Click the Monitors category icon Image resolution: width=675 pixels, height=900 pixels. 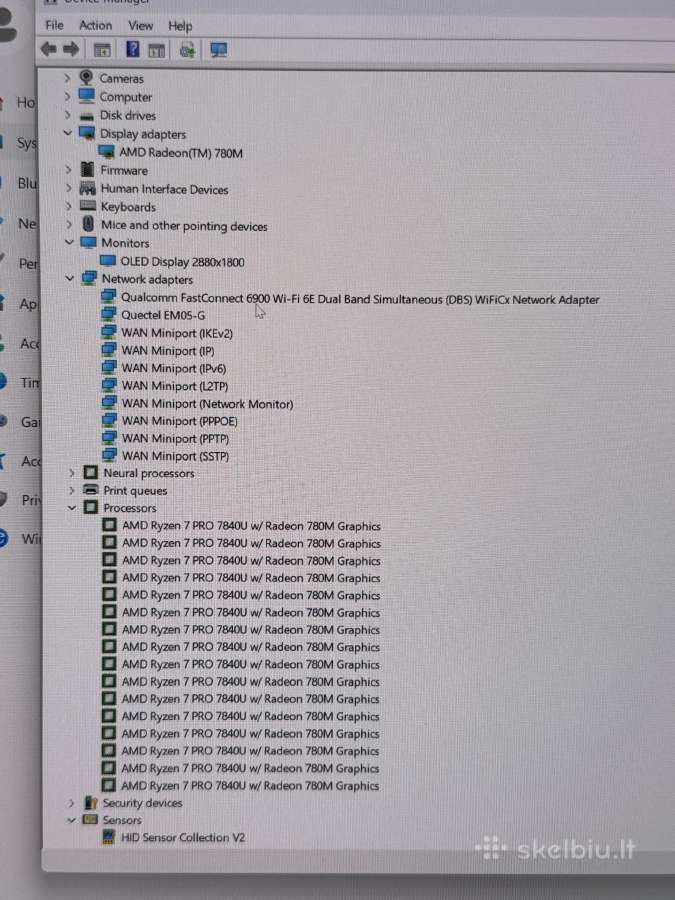tap(88, 242)
